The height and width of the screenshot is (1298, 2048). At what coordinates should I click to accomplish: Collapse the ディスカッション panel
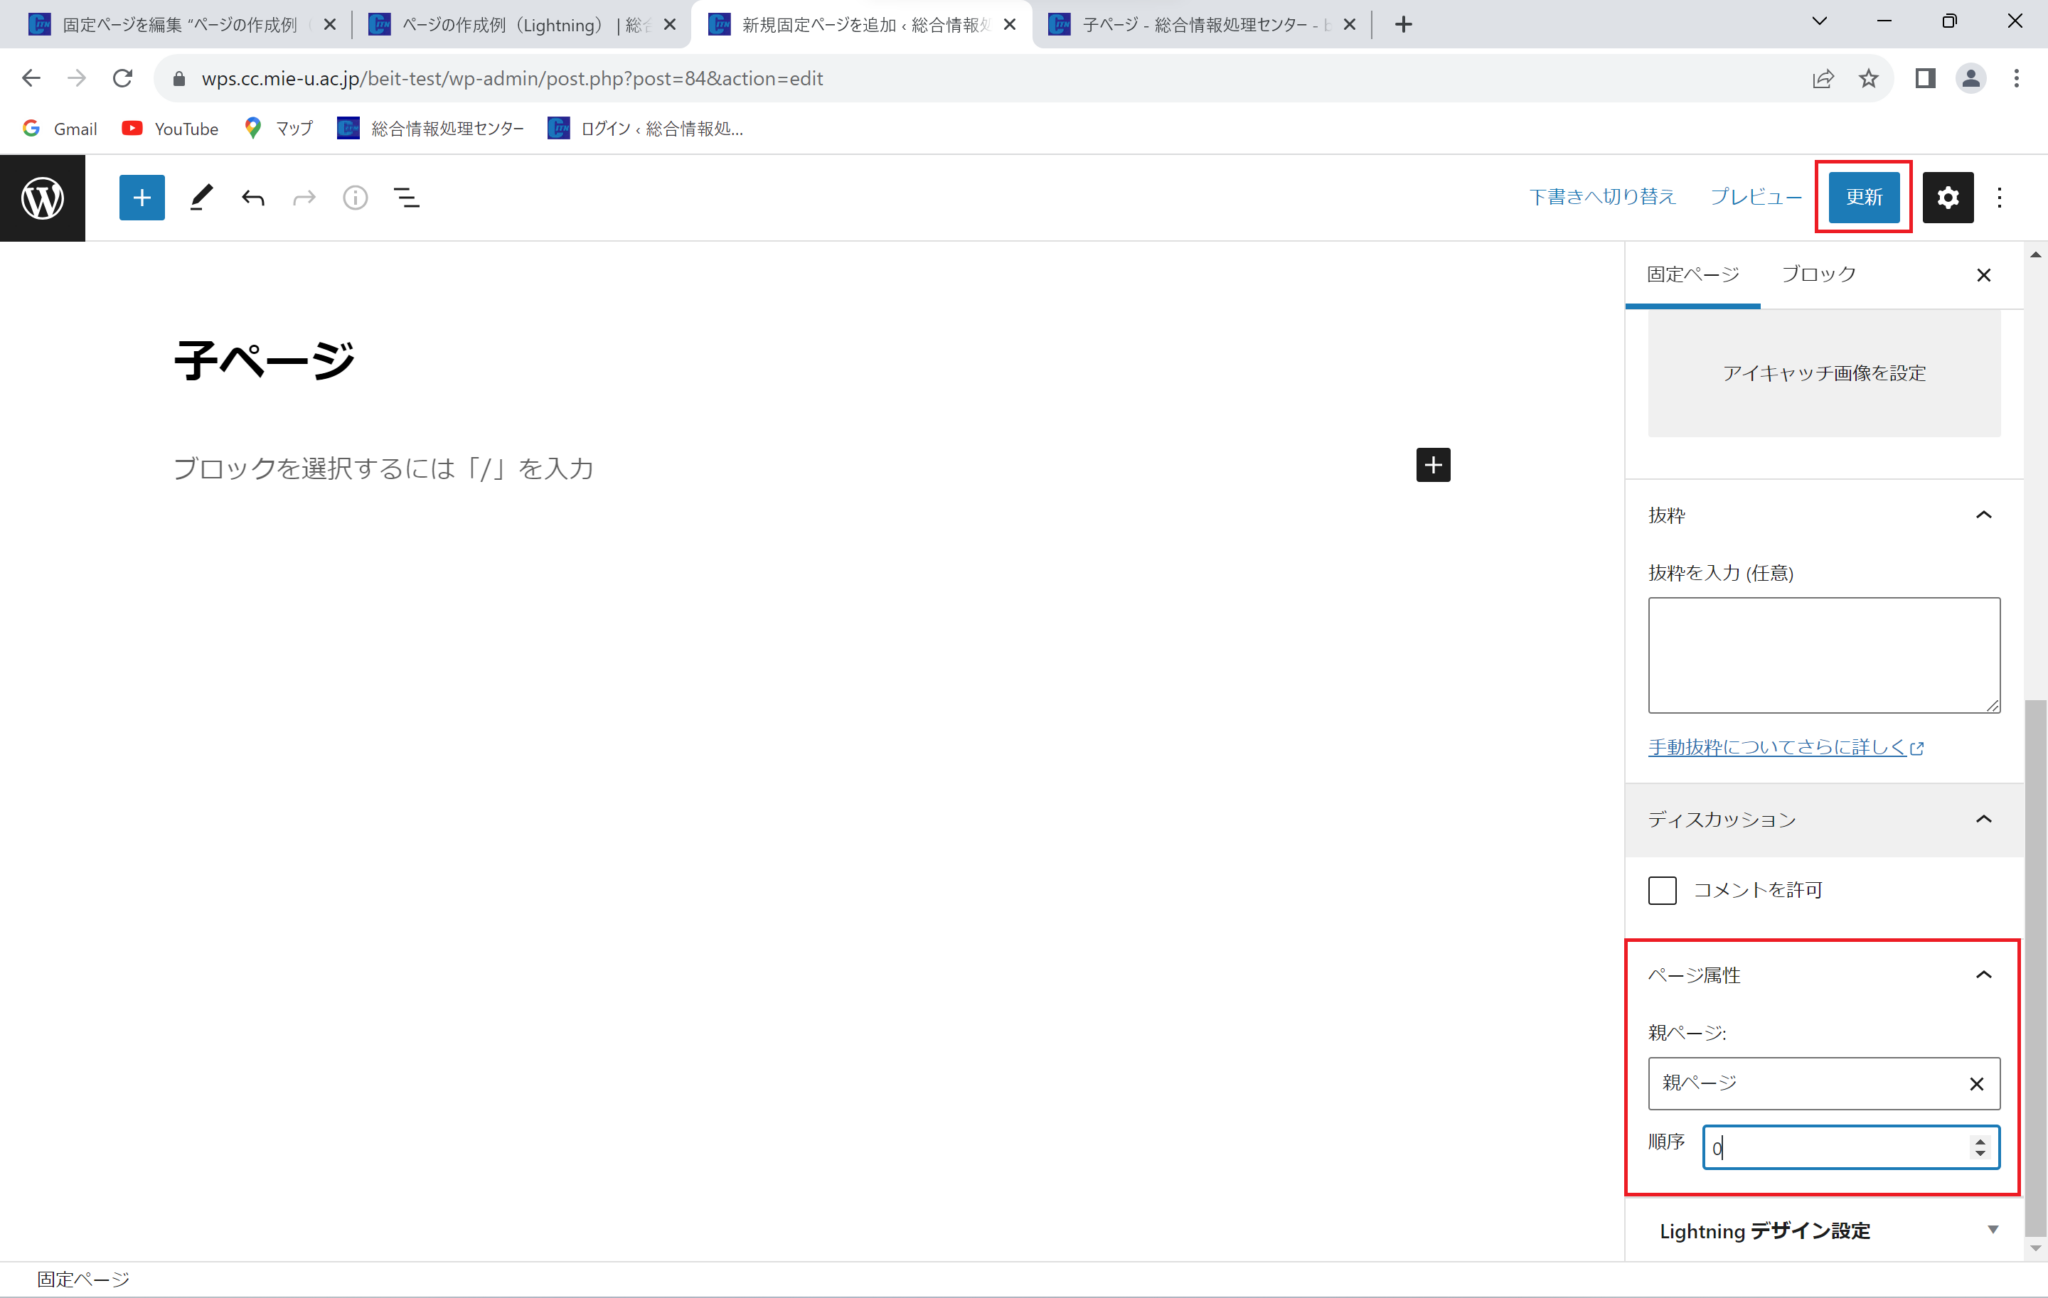[1984, 819]
